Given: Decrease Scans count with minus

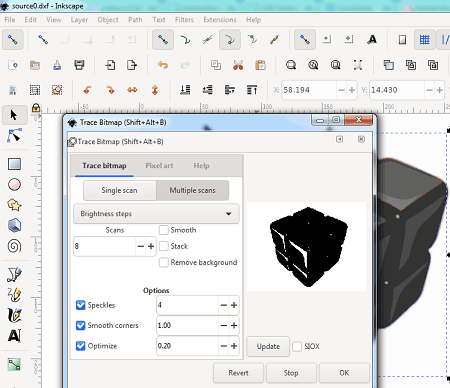Looking at the screenshot, I should pos(141,246).
